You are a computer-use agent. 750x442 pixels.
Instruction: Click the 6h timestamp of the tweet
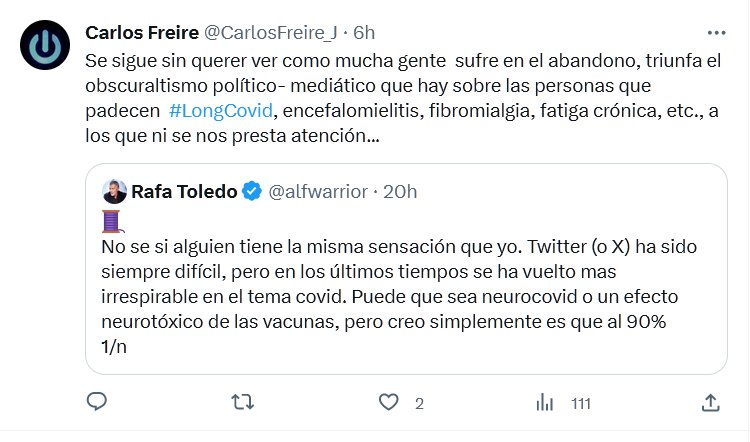pos(366,33)
